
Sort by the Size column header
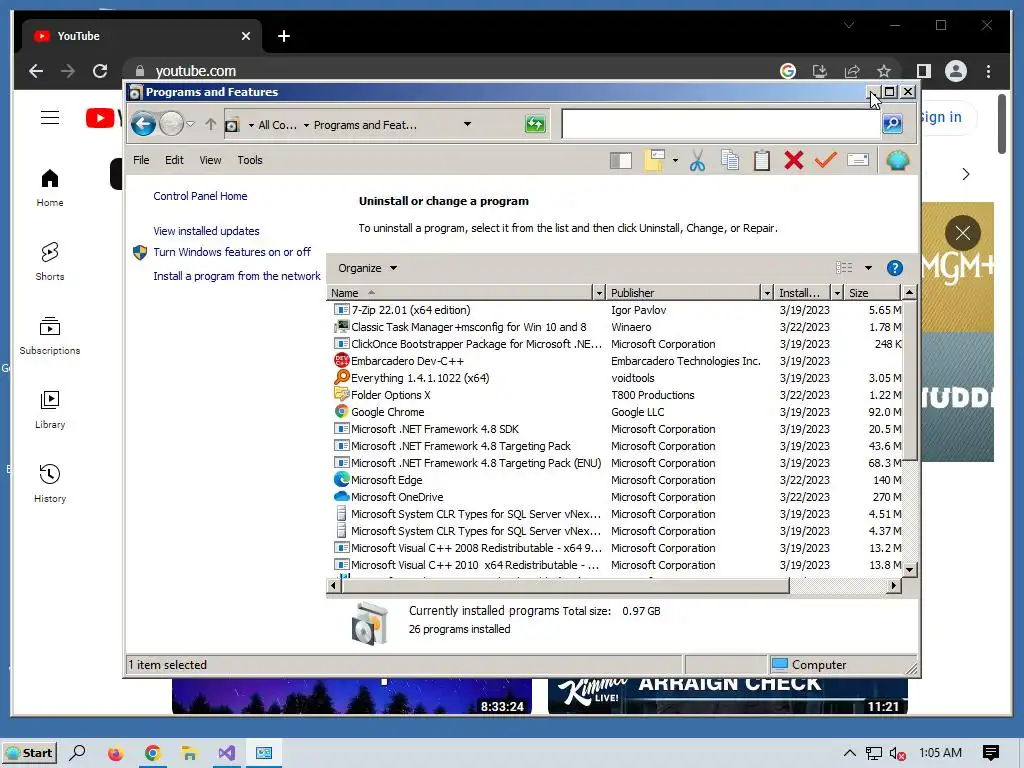point(872,293)
